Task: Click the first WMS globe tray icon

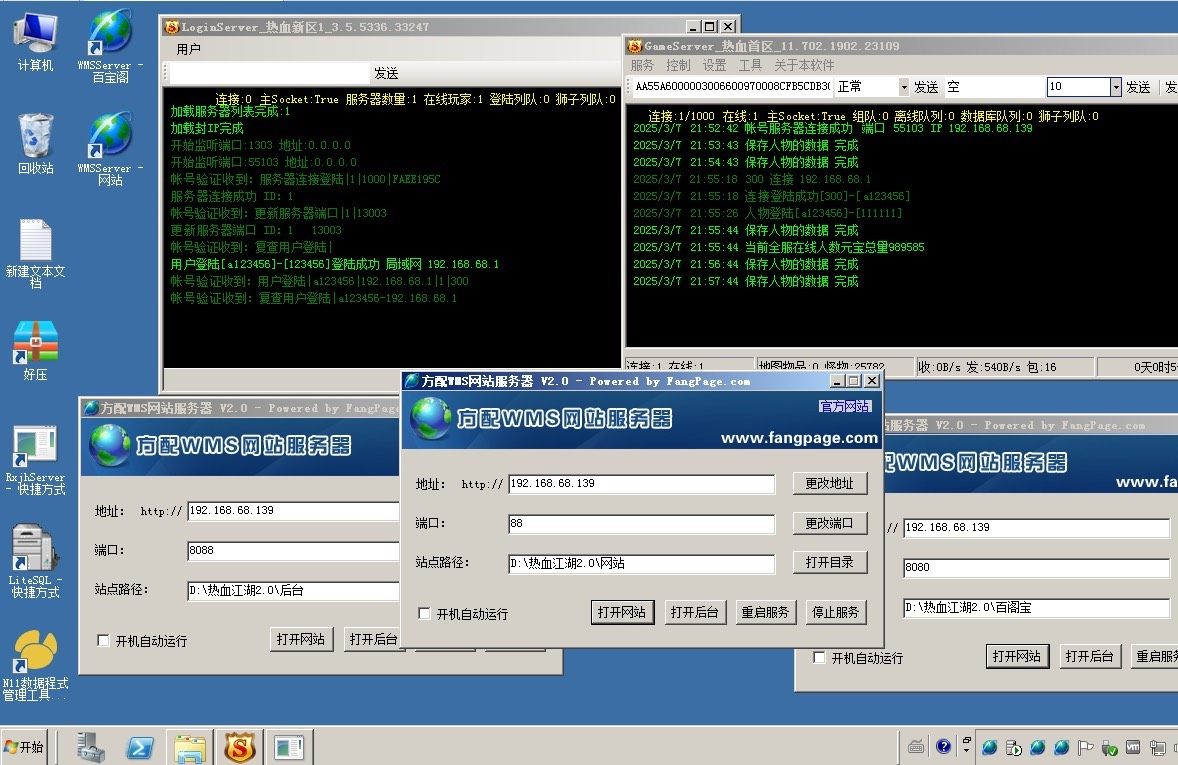Action: point(989,747)
